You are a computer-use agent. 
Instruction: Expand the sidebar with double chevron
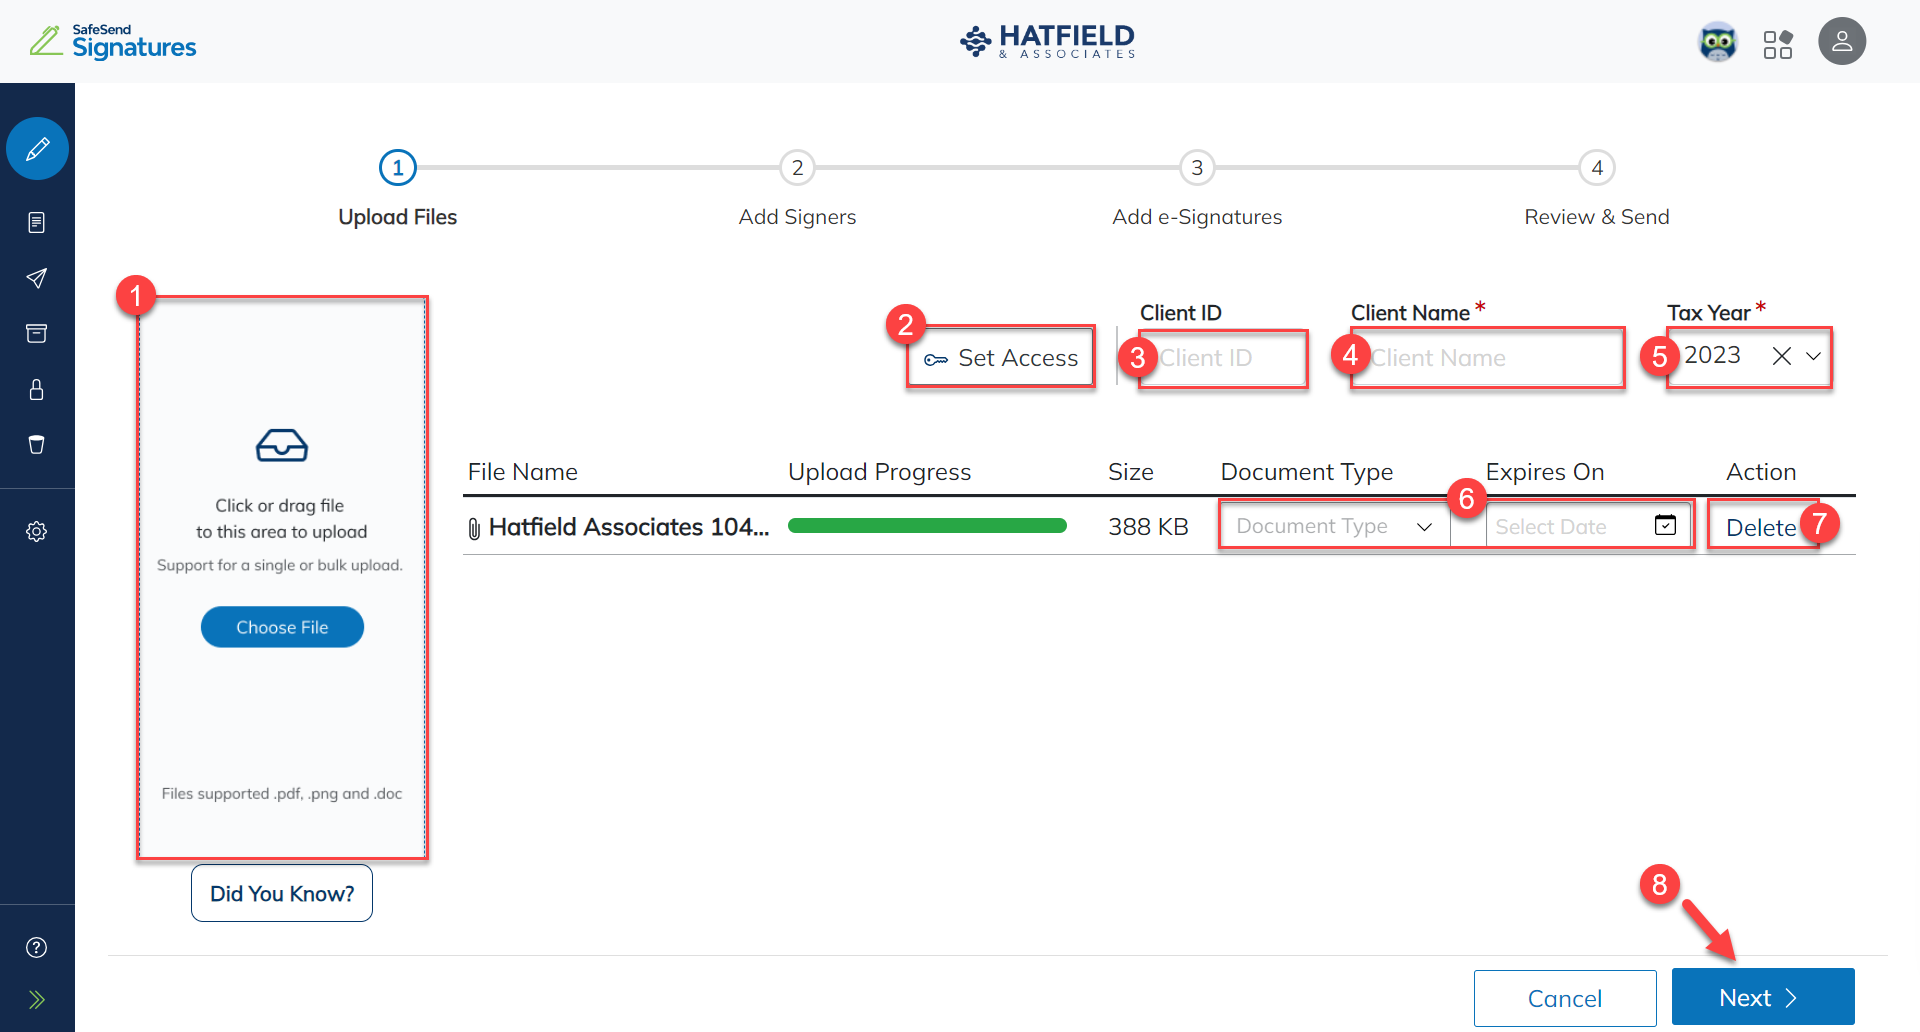(37, 999)
